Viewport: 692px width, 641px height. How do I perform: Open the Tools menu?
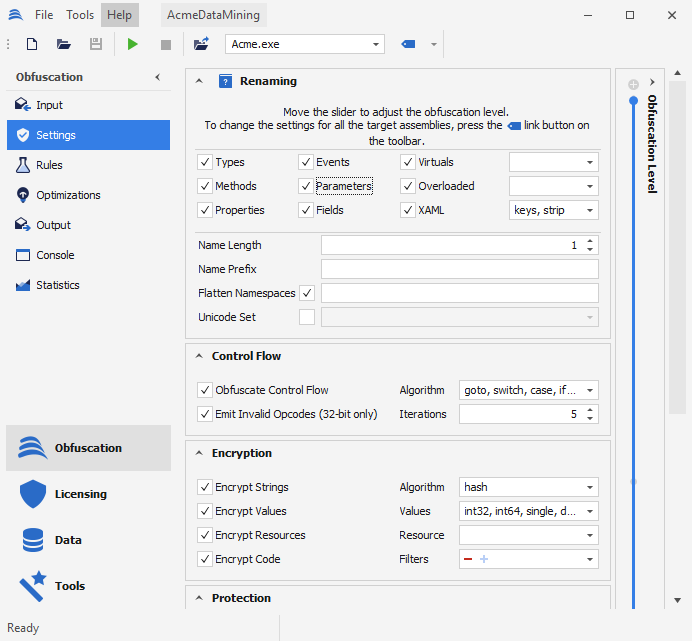coord(80,15)
